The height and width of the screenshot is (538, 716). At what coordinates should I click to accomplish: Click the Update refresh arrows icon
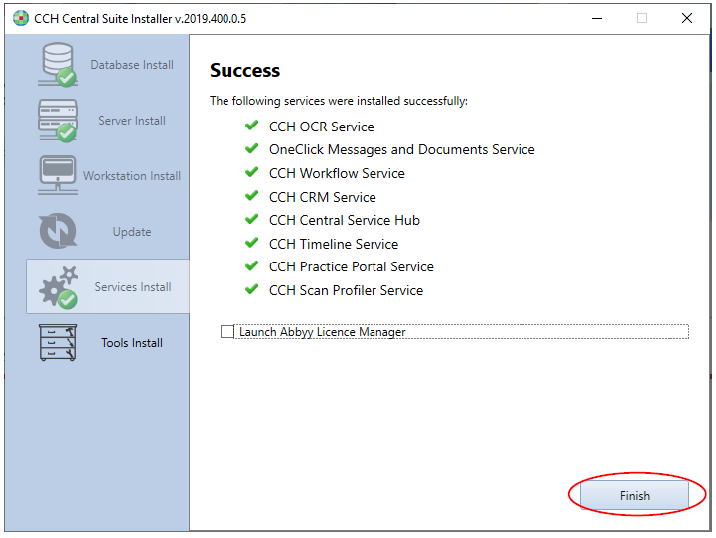click(58, 231)
